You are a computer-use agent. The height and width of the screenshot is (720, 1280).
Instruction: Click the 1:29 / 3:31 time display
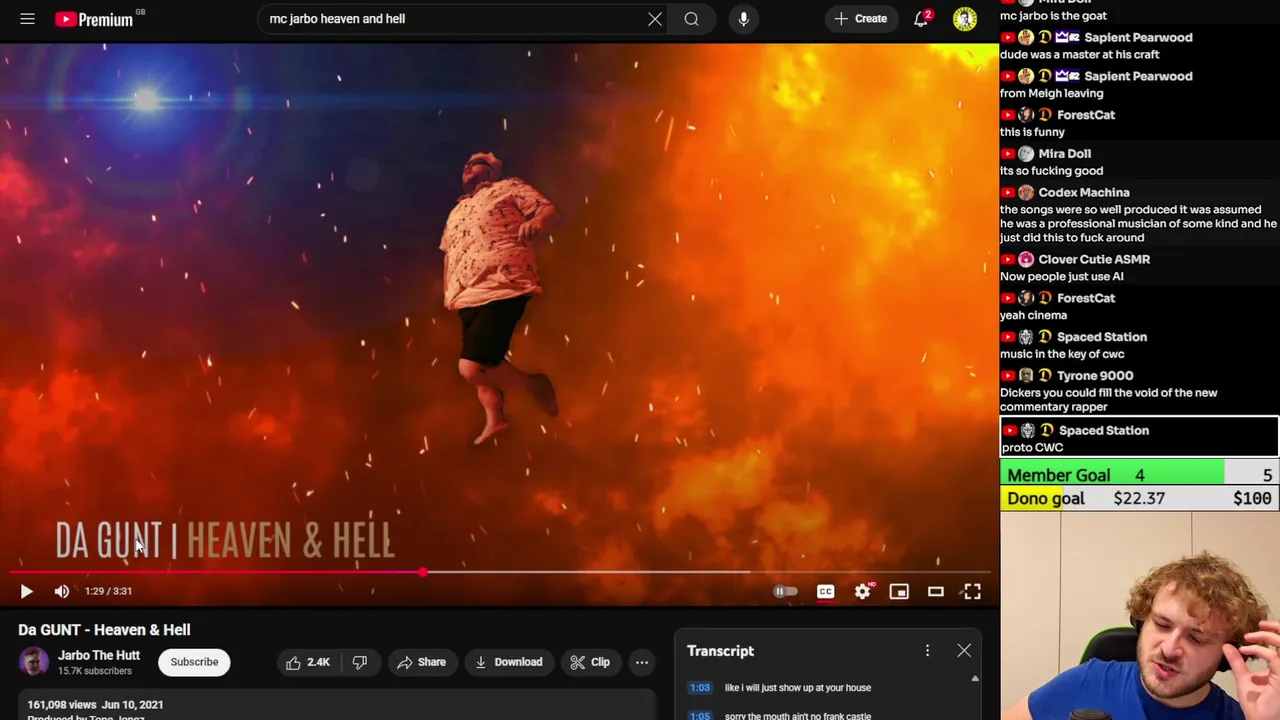coord(108,591)
